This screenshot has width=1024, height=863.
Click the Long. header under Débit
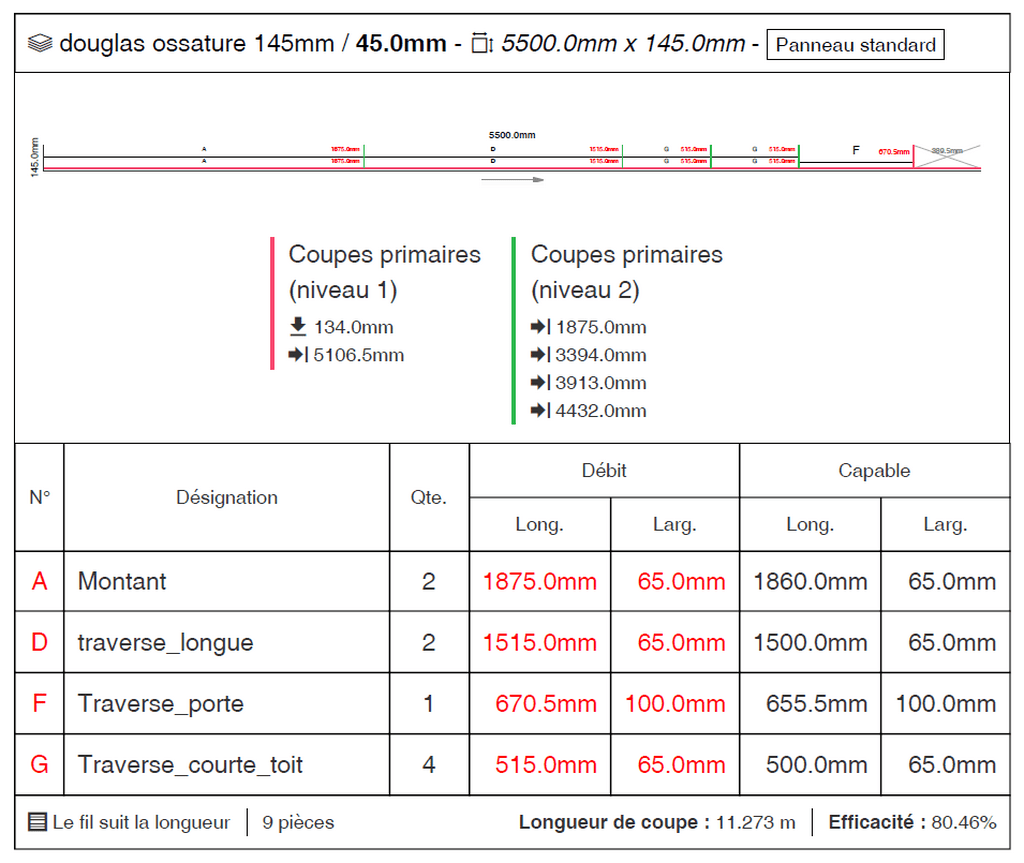click(539, 525)
